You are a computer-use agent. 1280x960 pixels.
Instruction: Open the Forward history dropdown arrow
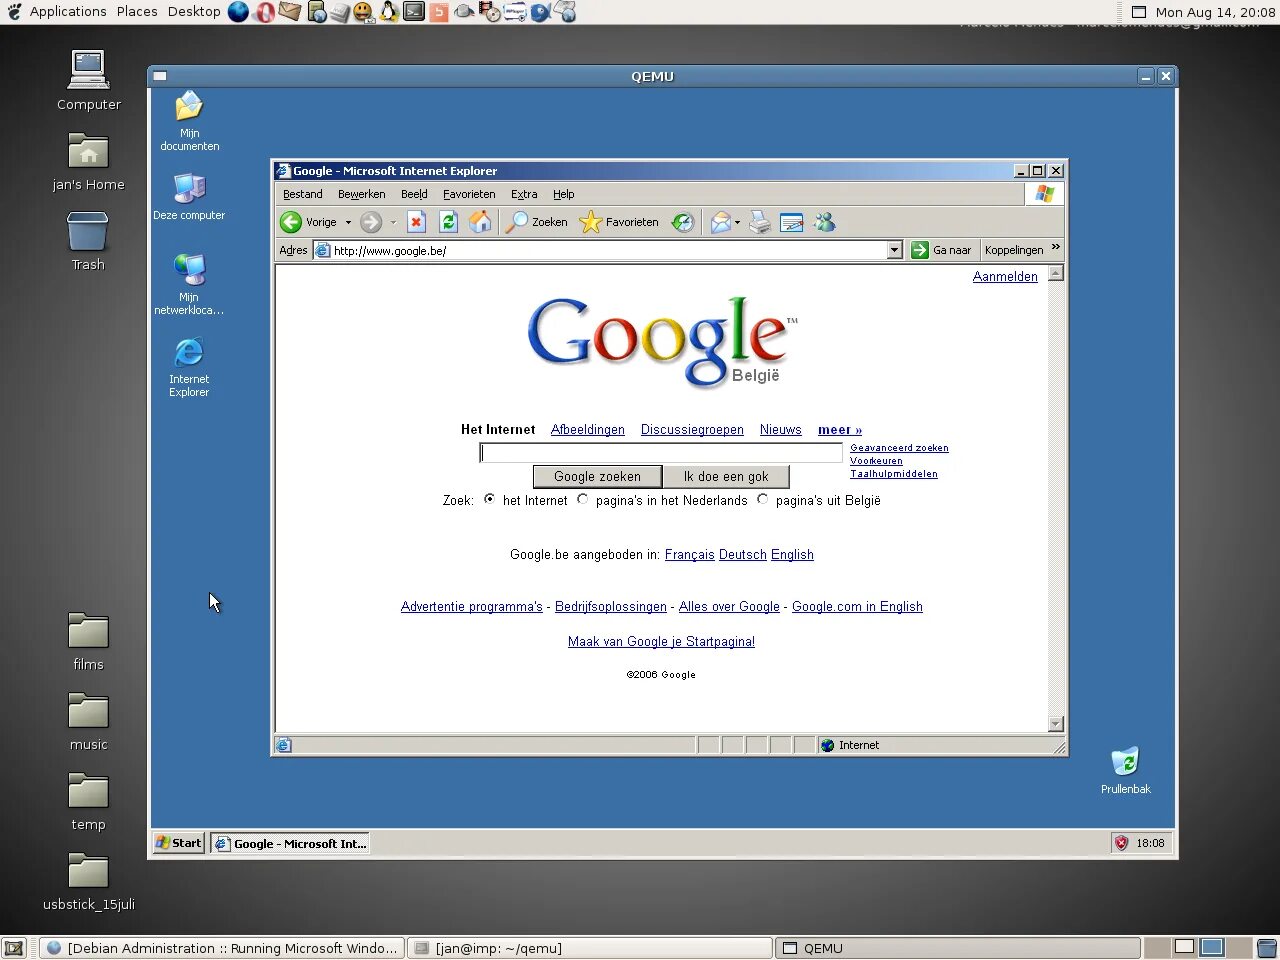coord(393,222)
